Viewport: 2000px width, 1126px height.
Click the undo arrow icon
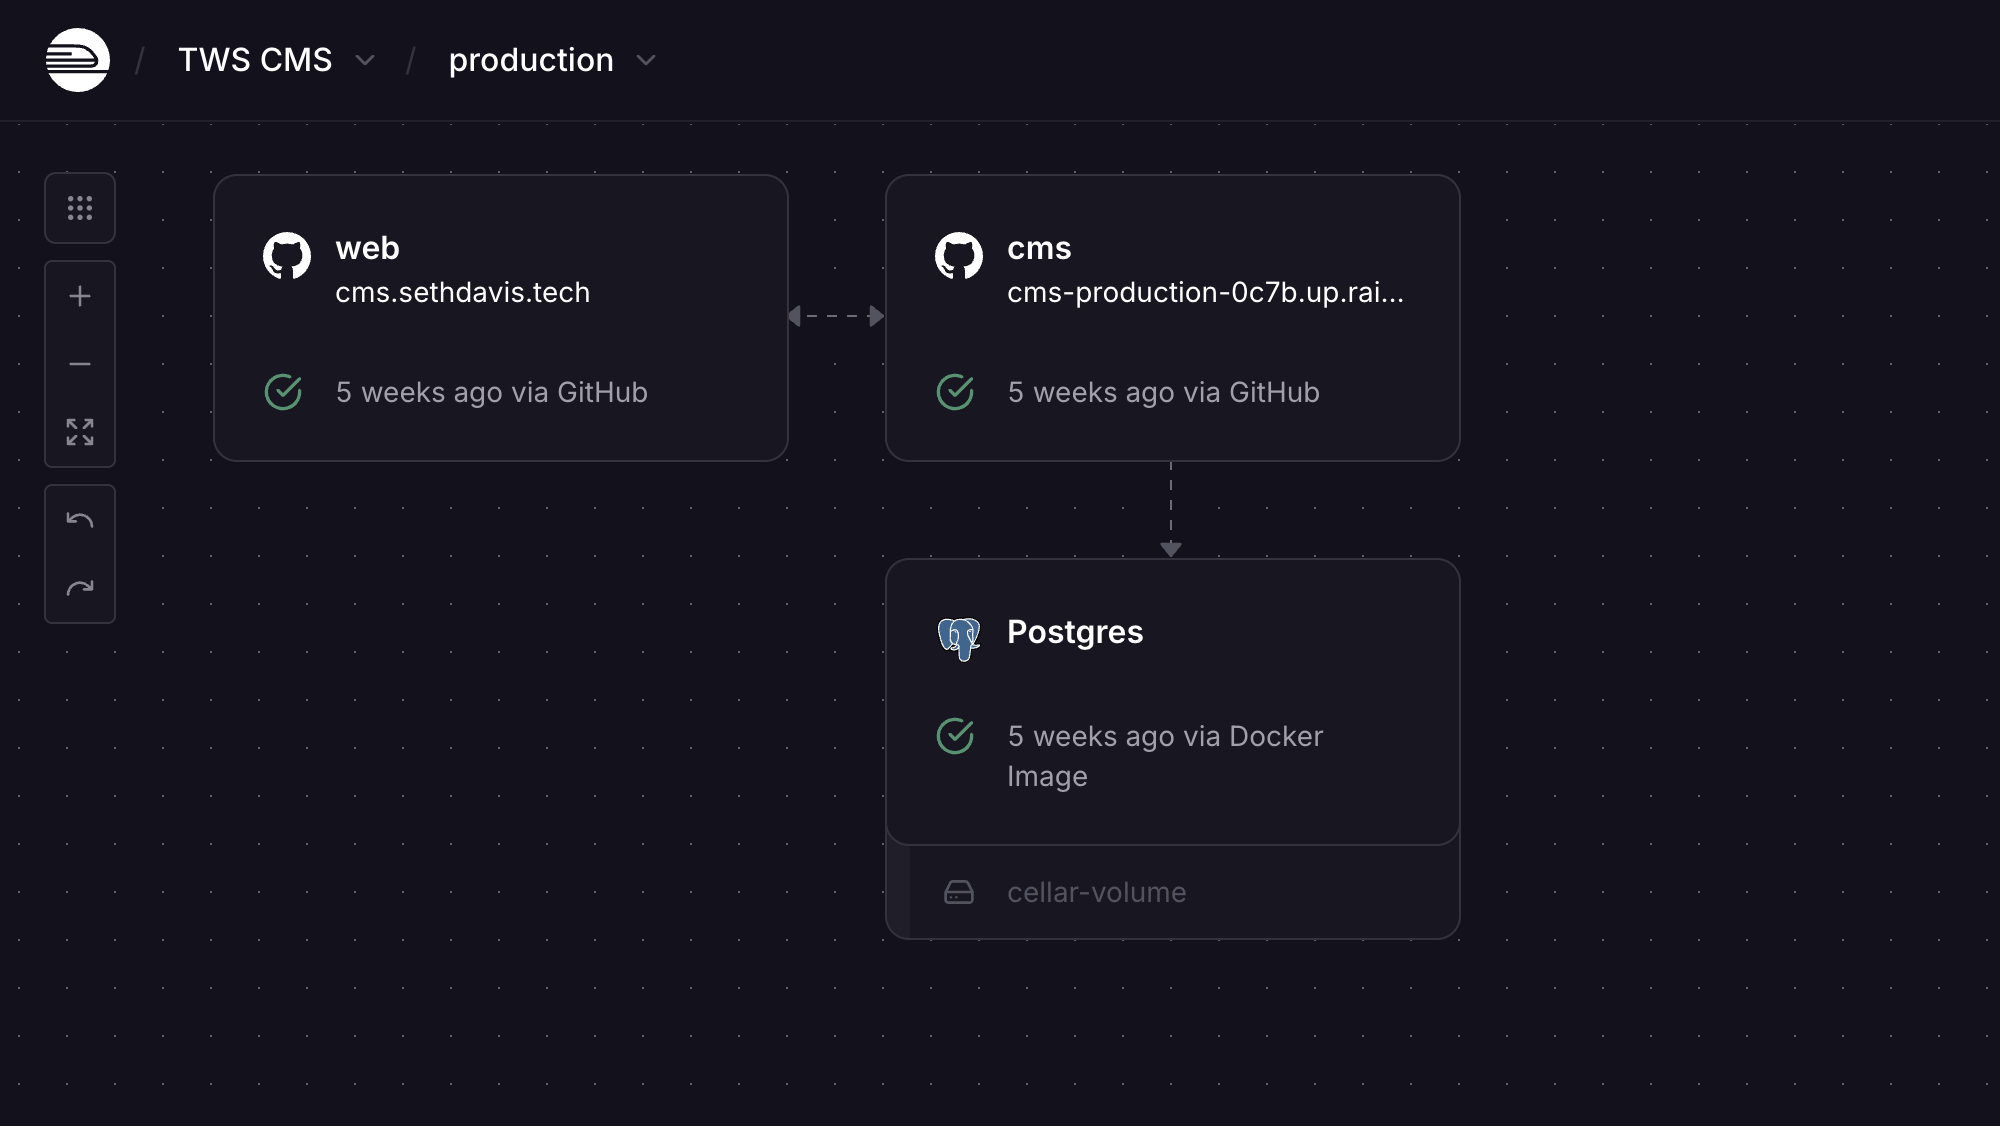pyautogui.click(x=80, y=520)
